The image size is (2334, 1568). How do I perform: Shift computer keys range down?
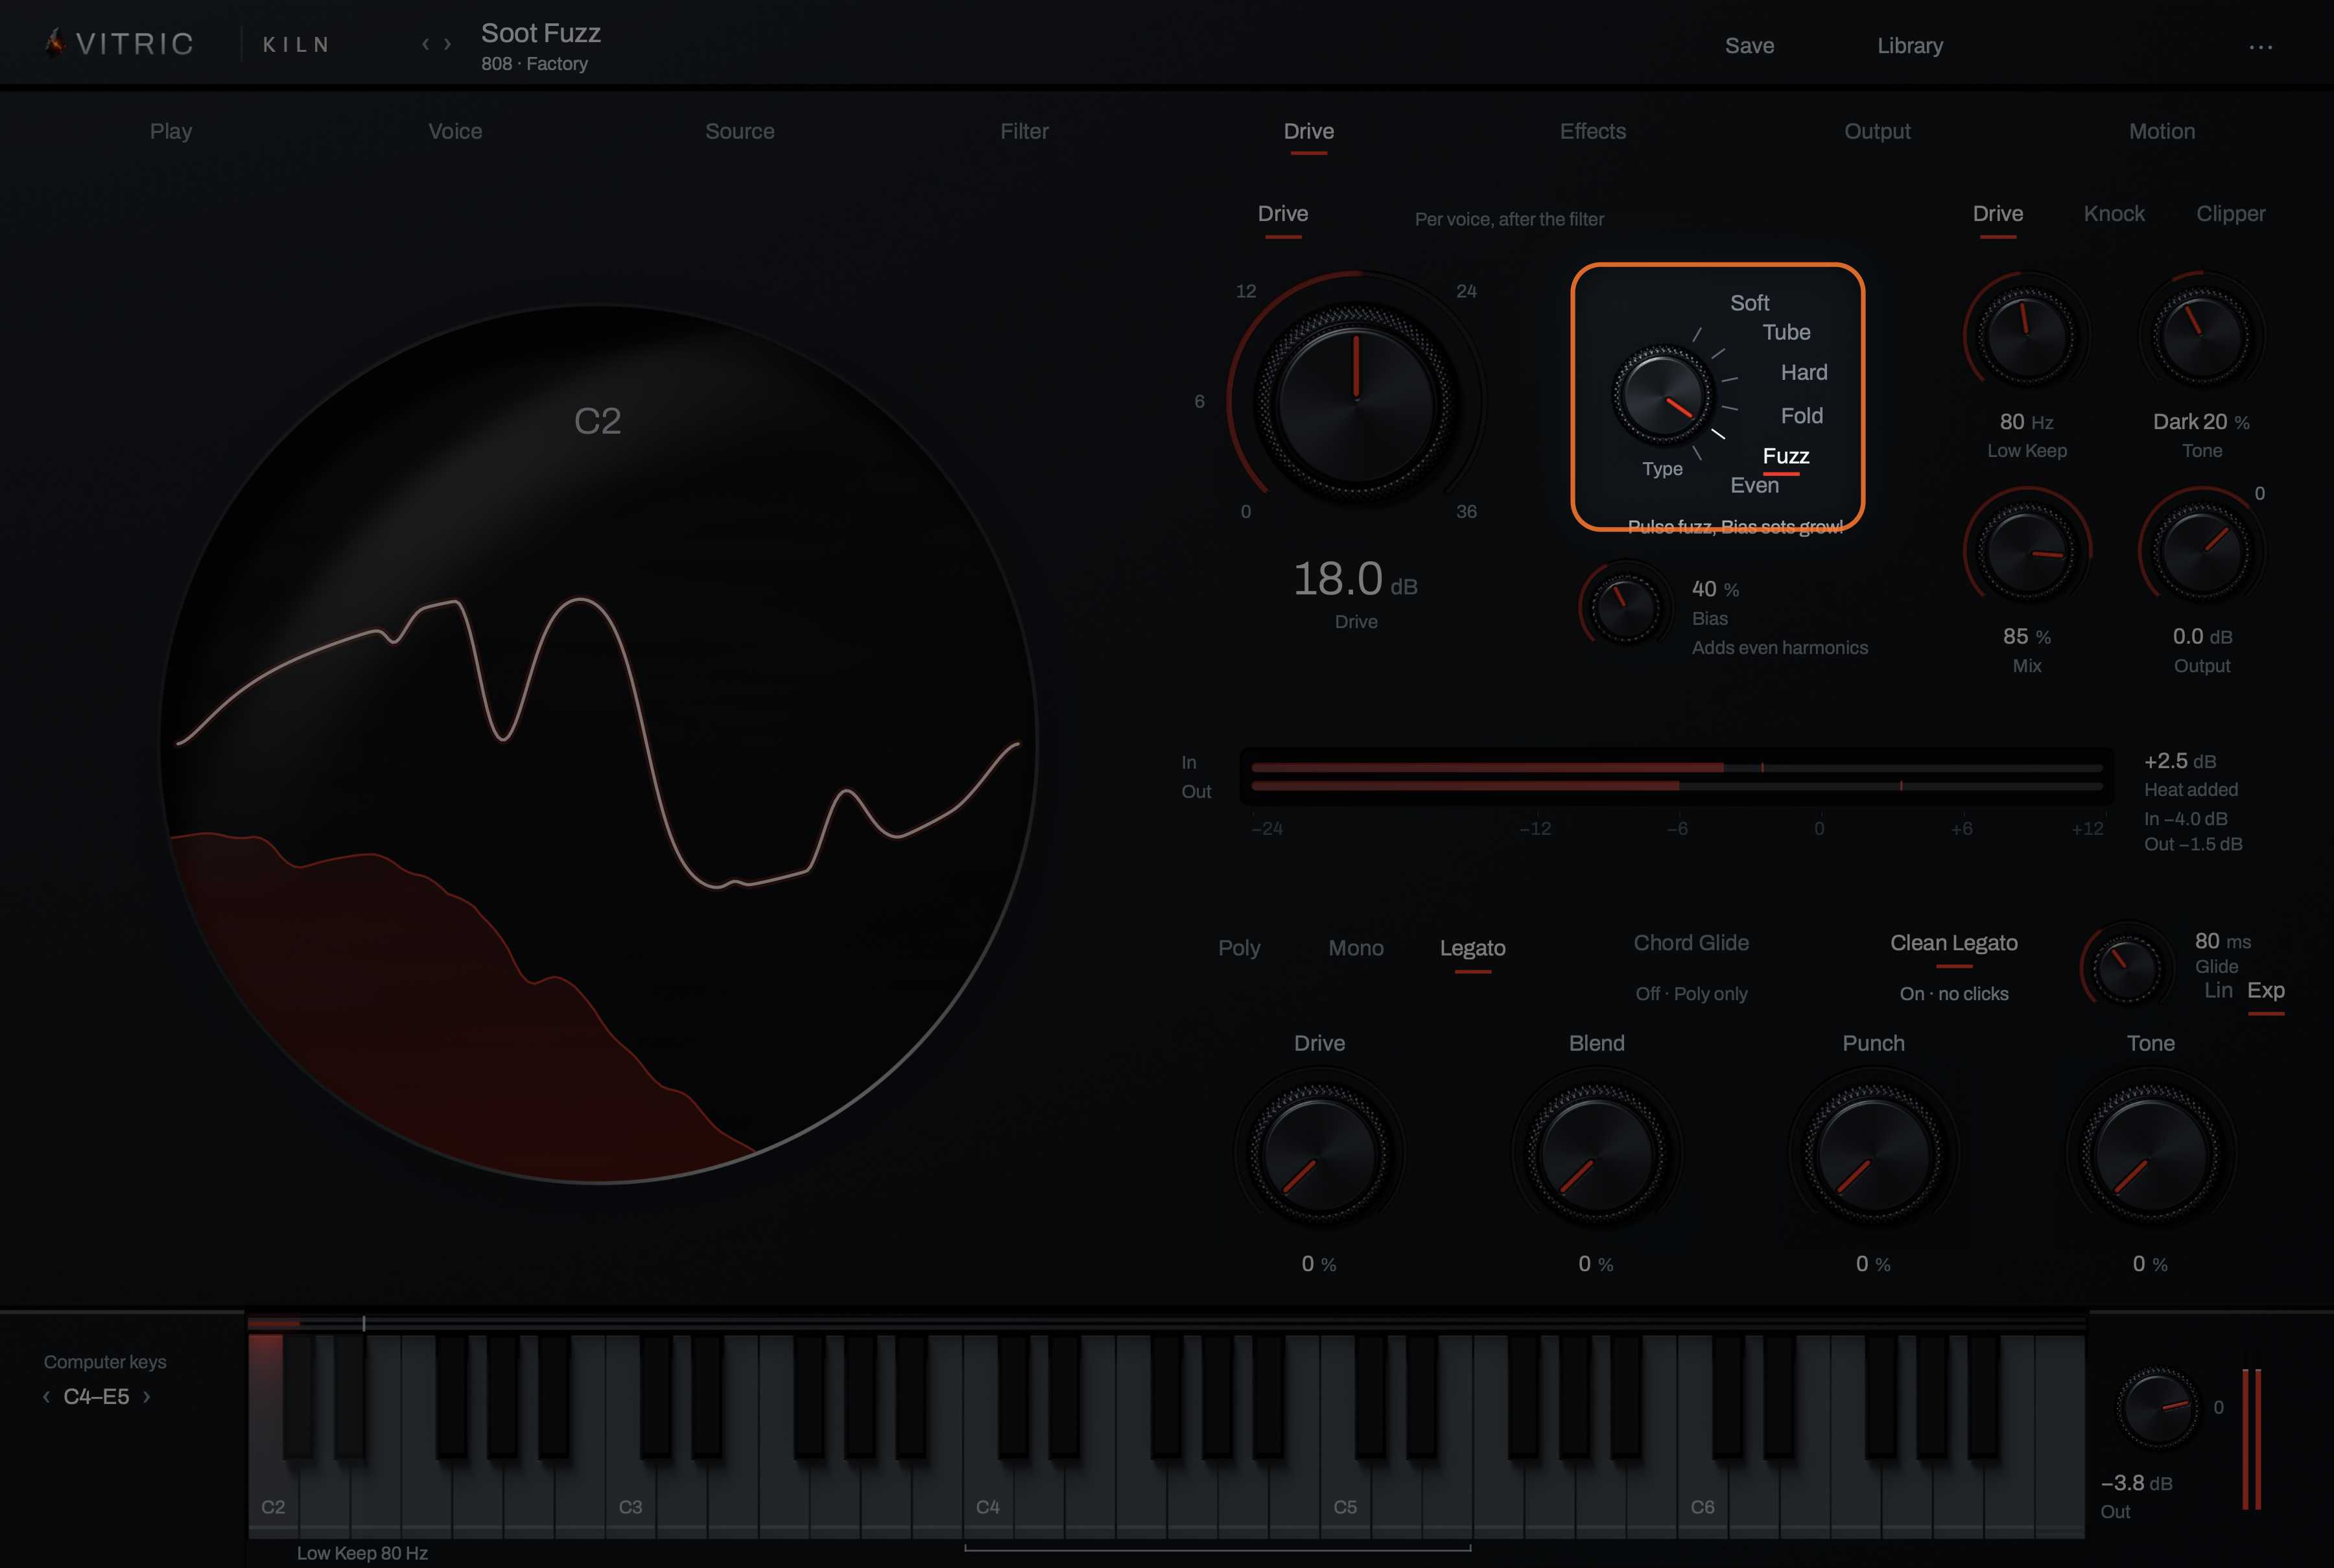(46, 1397)
